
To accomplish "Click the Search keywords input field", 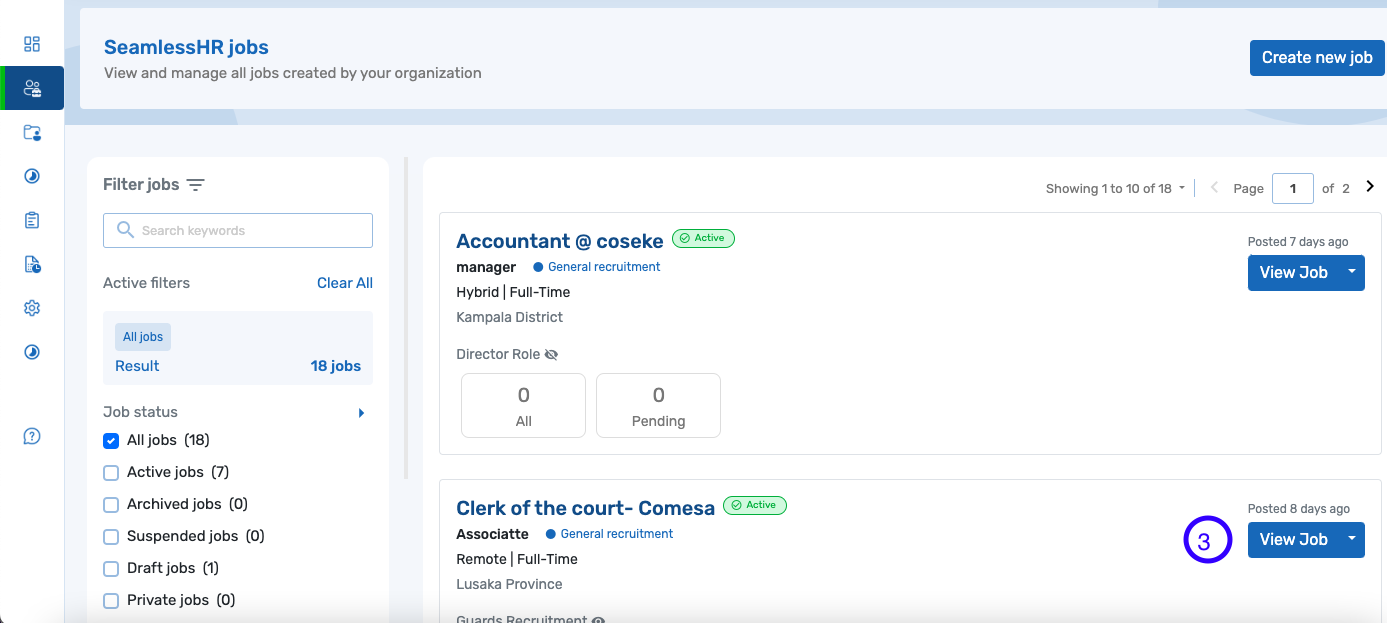I will pos(238,230).
